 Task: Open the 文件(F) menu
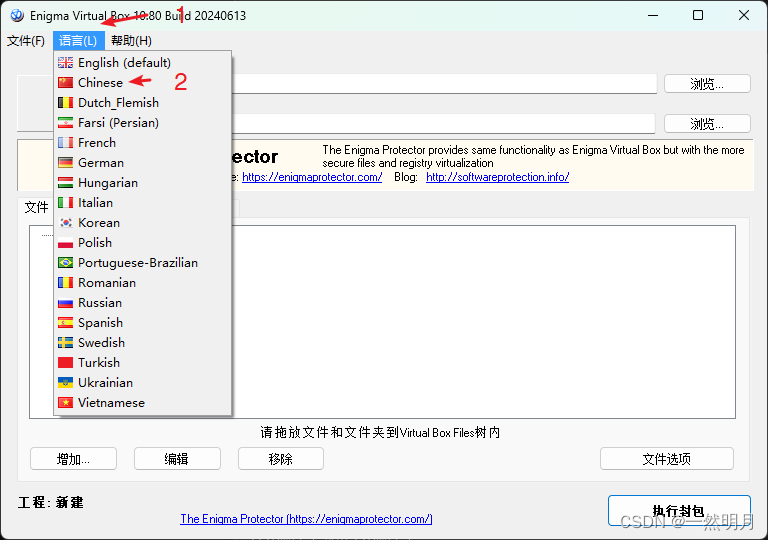26,41
